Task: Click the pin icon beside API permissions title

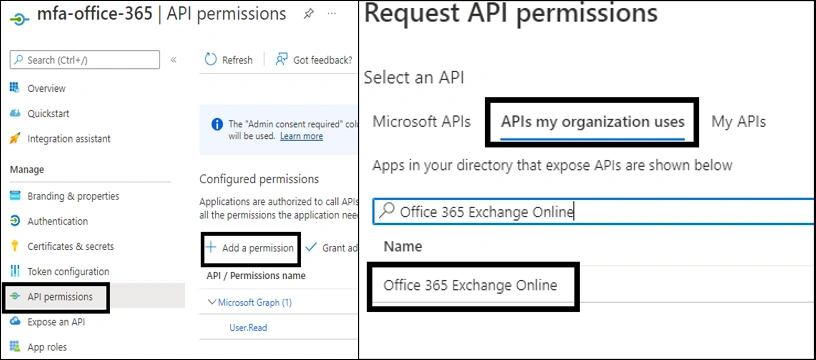Action: click(x=308, y=15)
